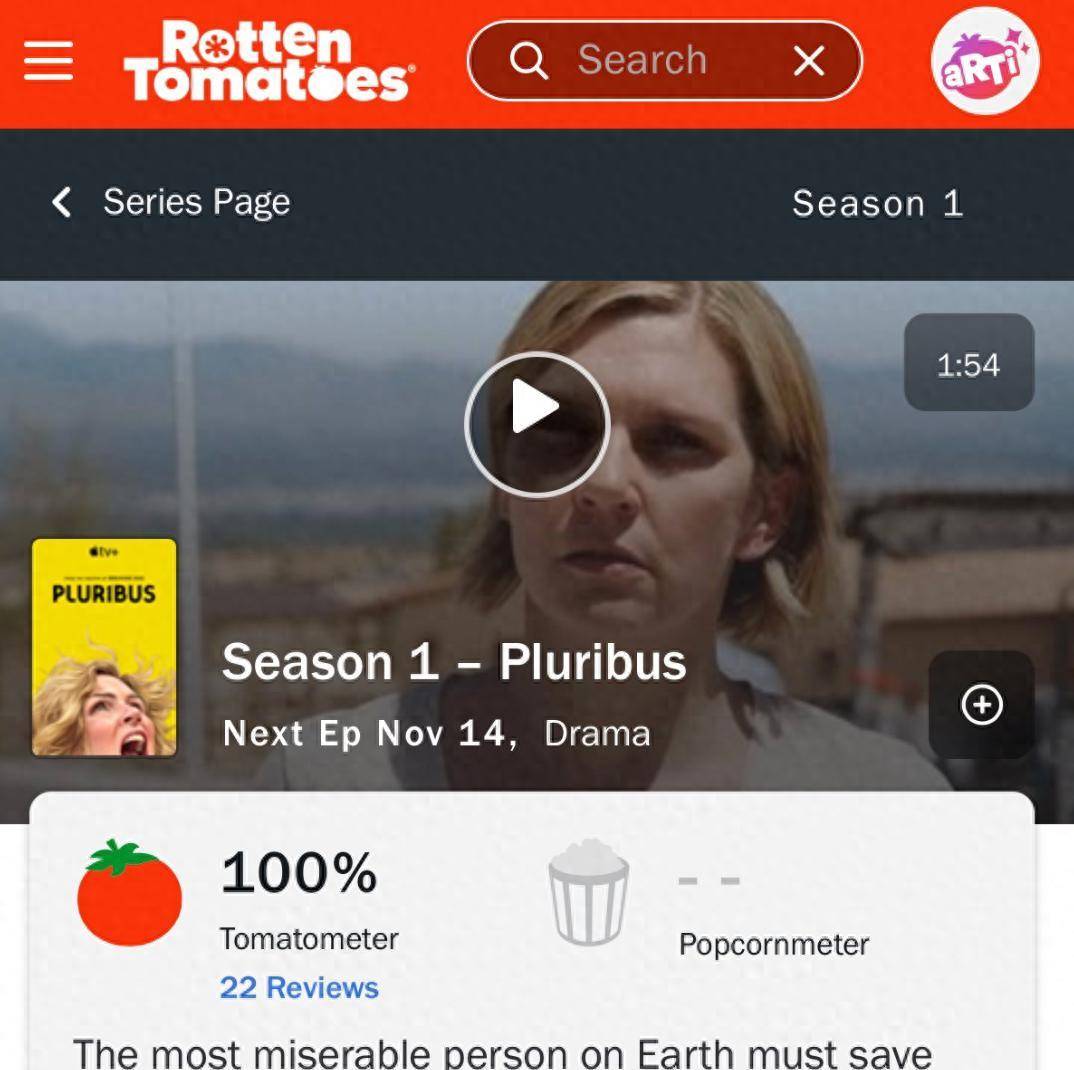
Task: Open the hamburger menu
Action: 48,60
